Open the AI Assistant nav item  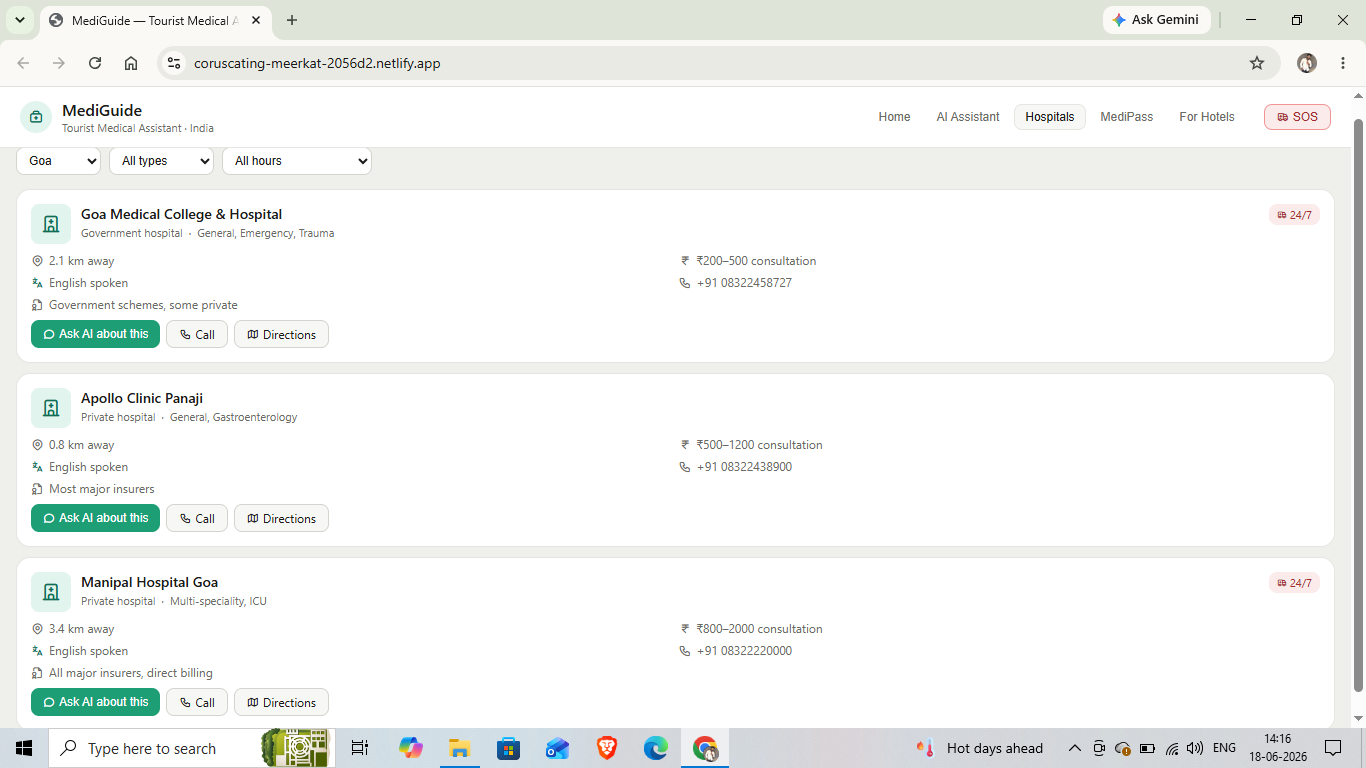click(x=968, y=117)
